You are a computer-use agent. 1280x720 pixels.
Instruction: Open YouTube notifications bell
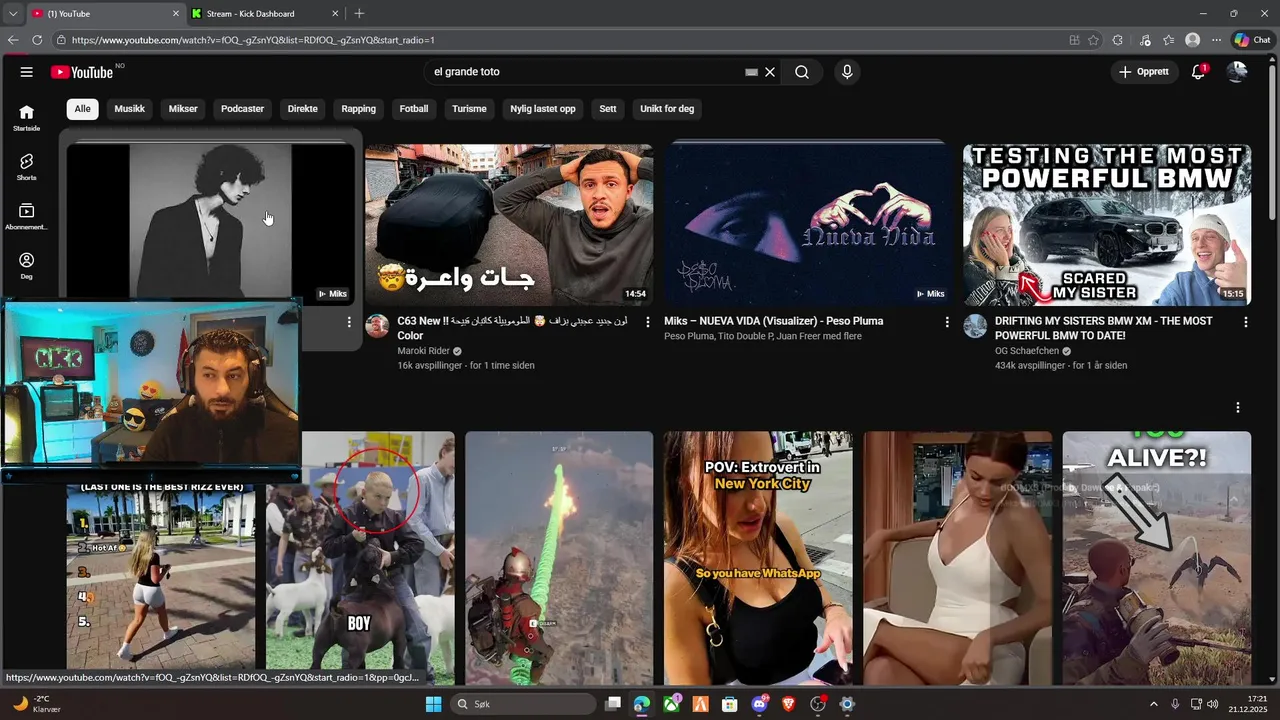(x=1198, y=72)
